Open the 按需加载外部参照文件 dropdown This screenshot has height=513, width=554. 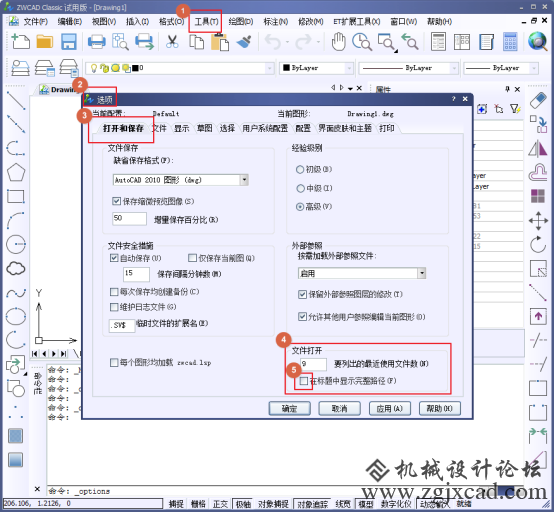pos(422,273)
